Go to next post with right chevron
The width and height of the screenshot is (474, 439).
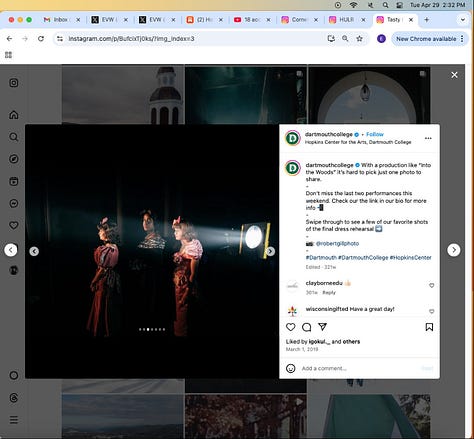454,250
